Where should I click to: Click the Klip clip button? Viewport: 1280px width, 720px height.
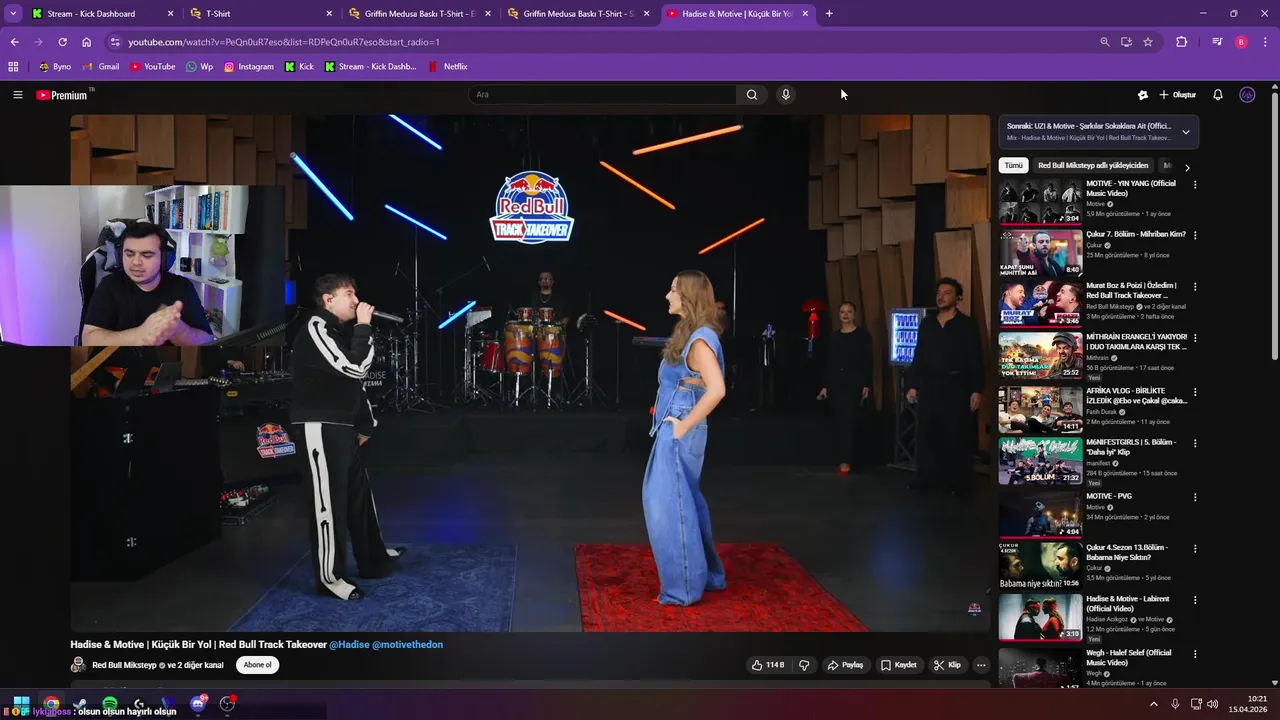click(947, 665)
